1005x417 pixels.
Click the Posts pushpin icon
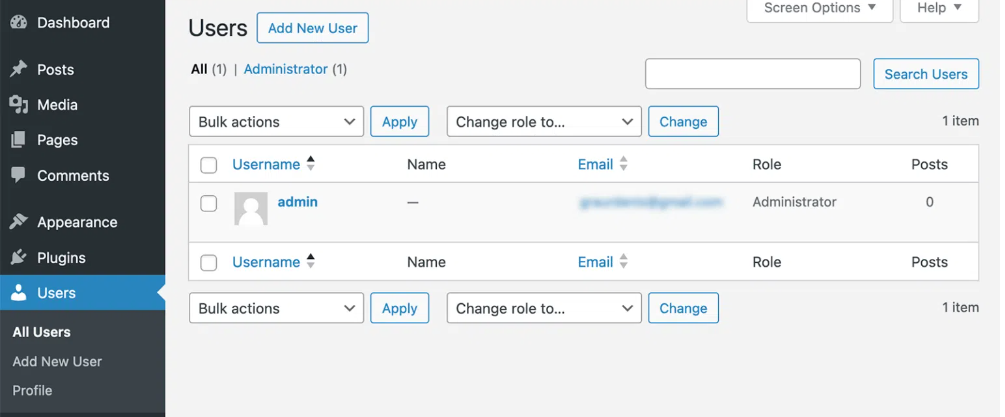18,69
